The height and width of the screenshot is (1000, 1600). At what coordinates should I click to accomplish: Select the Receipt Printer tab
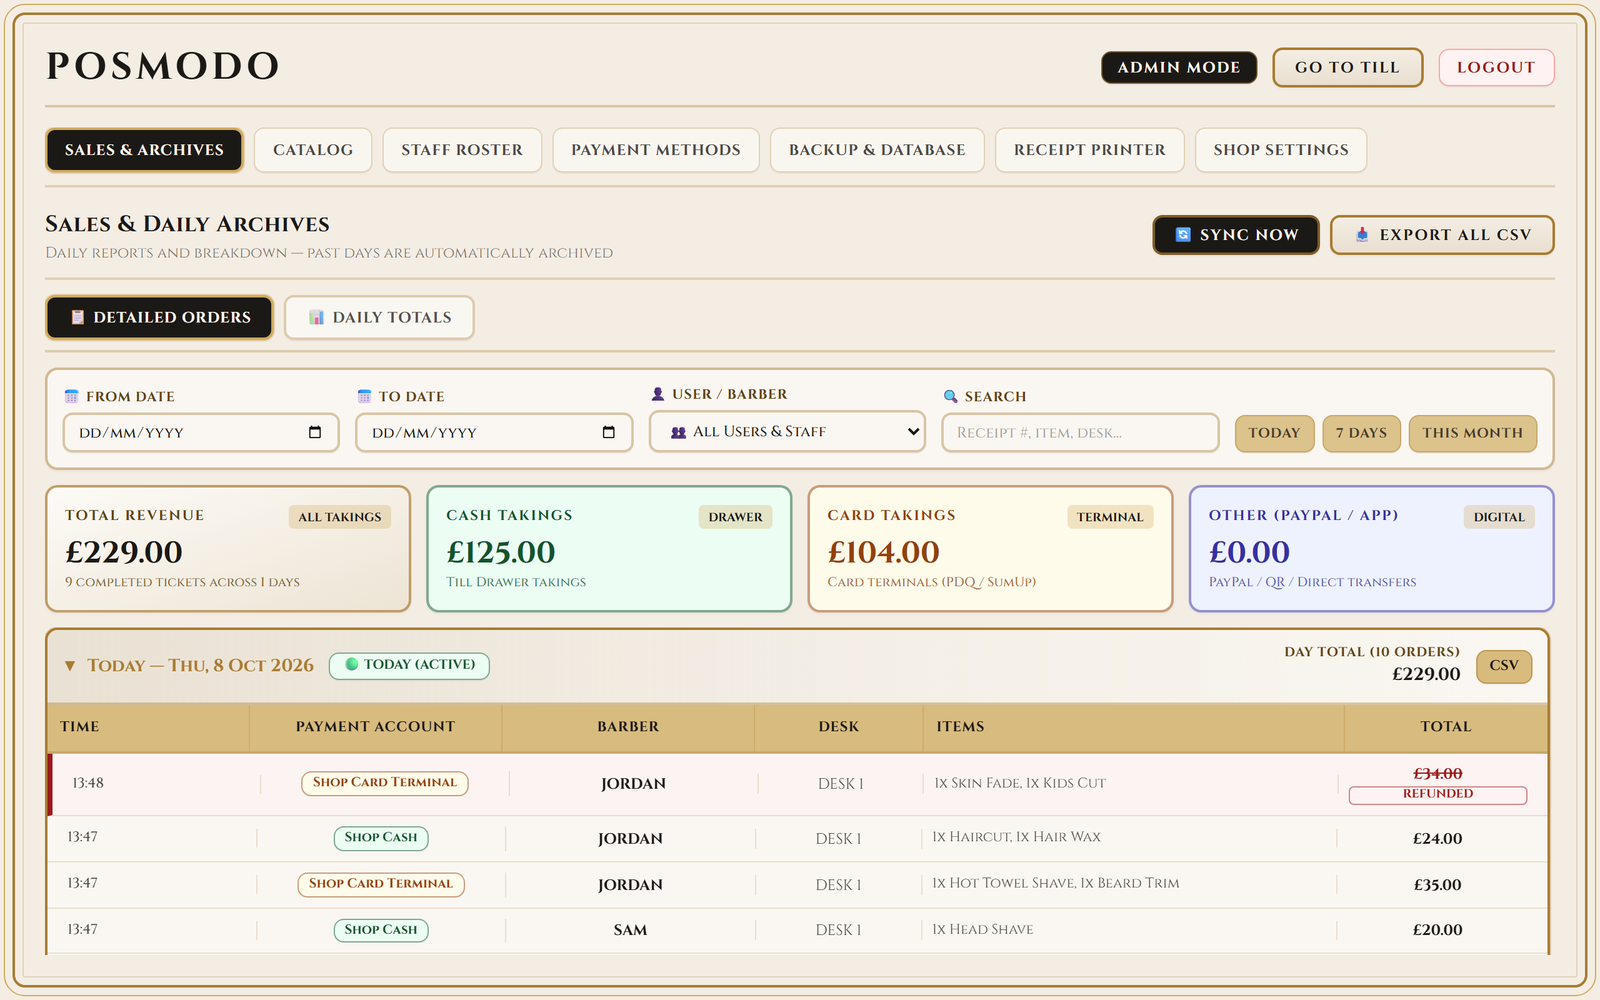1090,150
